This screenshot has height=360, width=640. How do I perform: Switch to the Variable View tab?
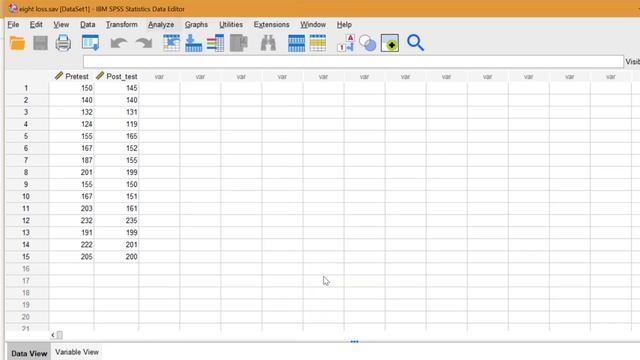click(x=77, y=352)
